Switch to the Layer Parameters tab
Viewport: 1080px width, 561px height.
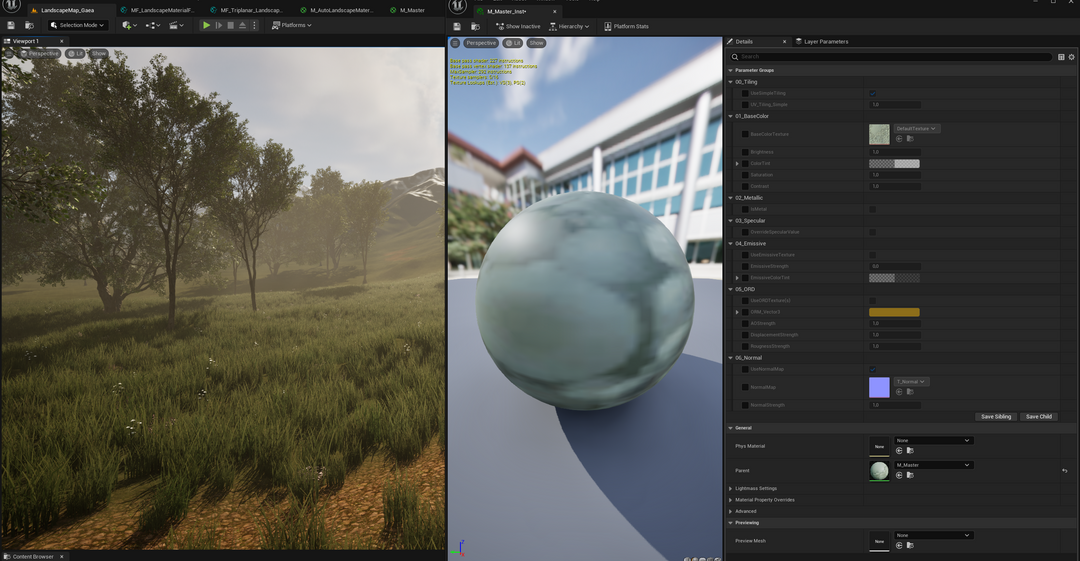[825, 42]
